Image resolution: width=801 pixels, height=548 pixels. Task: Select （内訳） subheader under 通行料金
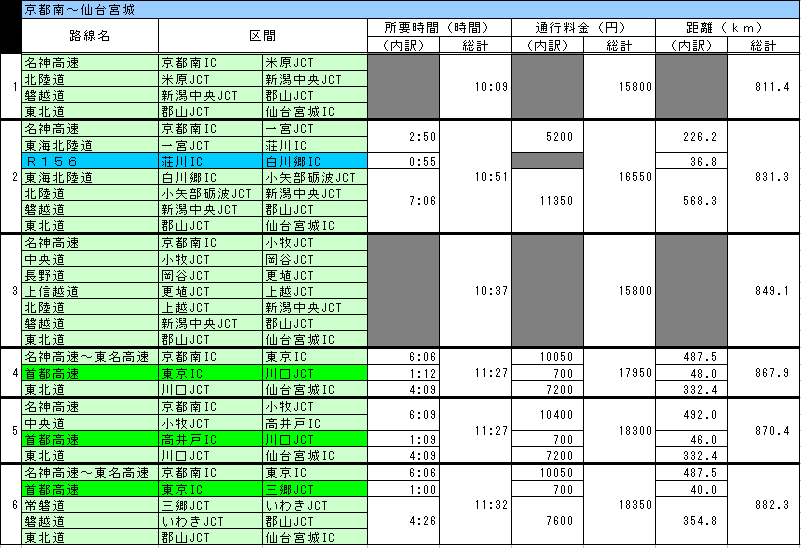click(x=547, y=45)
